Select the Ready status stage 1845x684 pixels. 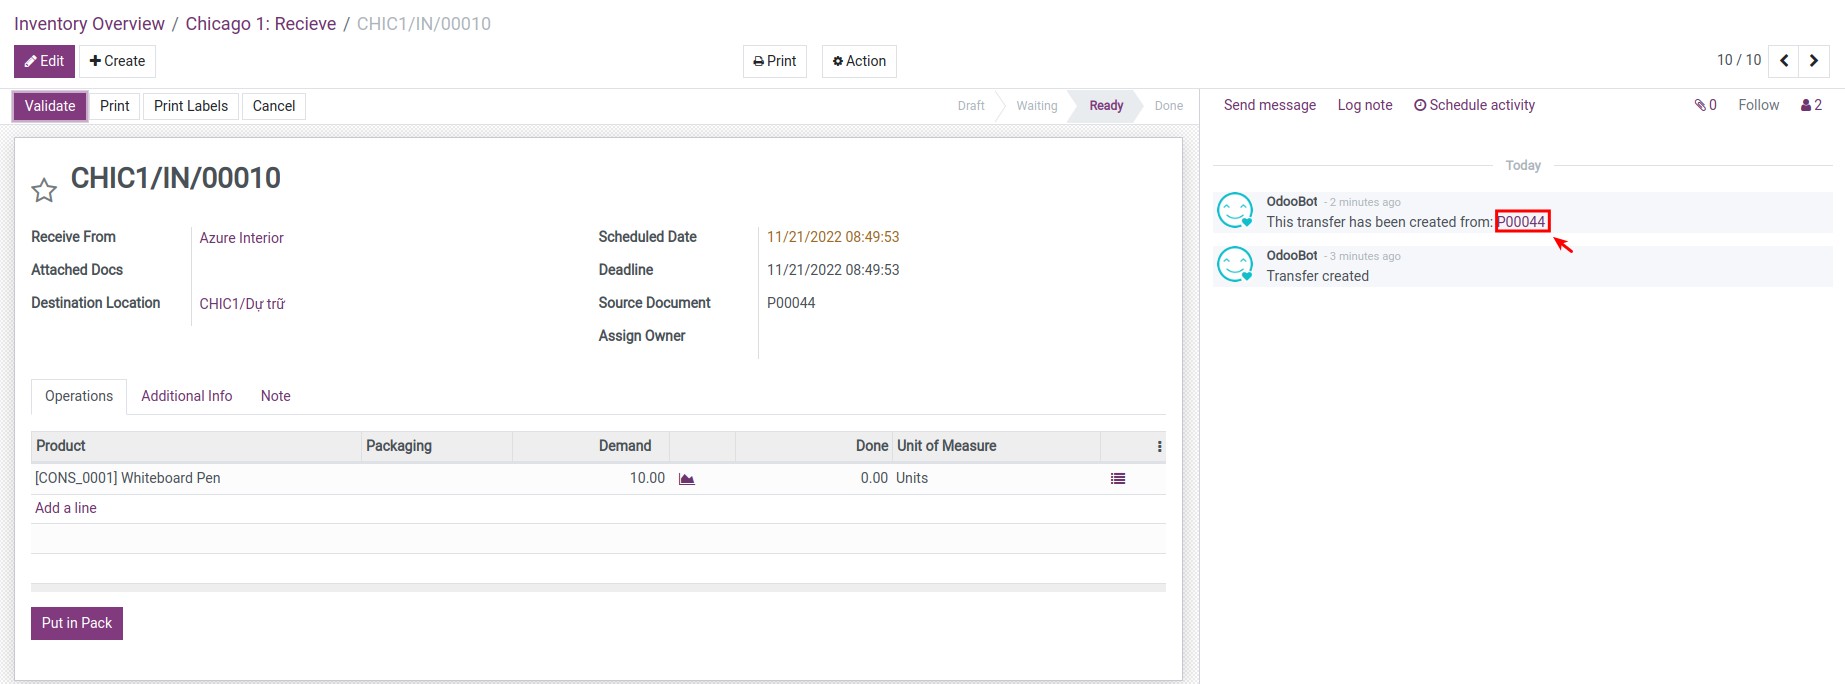tap(1106, 106)
